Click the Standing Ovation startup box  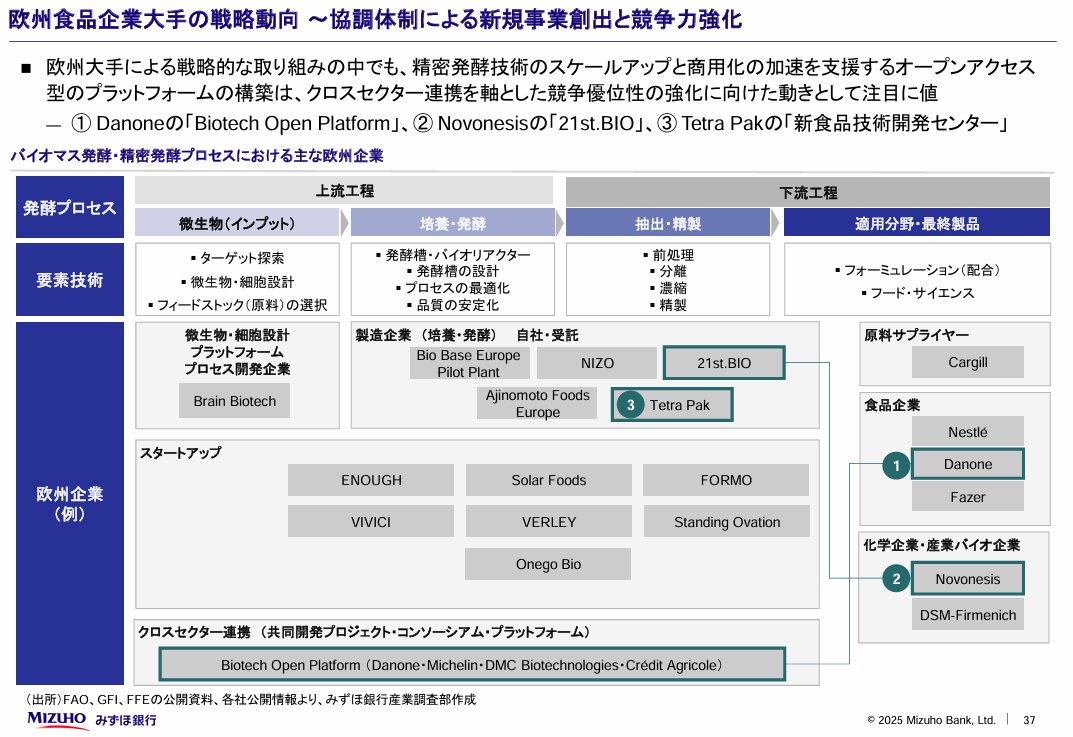(727, 522)
